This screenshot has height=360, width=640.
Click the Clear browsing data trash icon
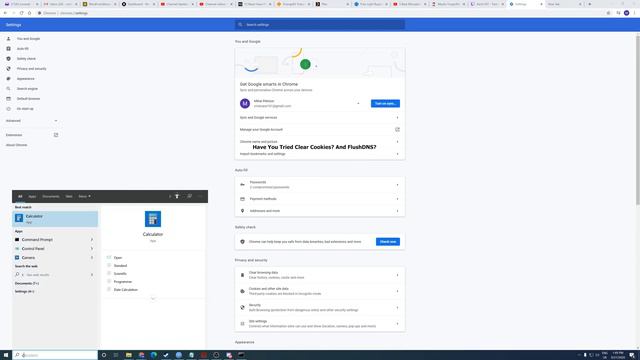pos(242,275)
